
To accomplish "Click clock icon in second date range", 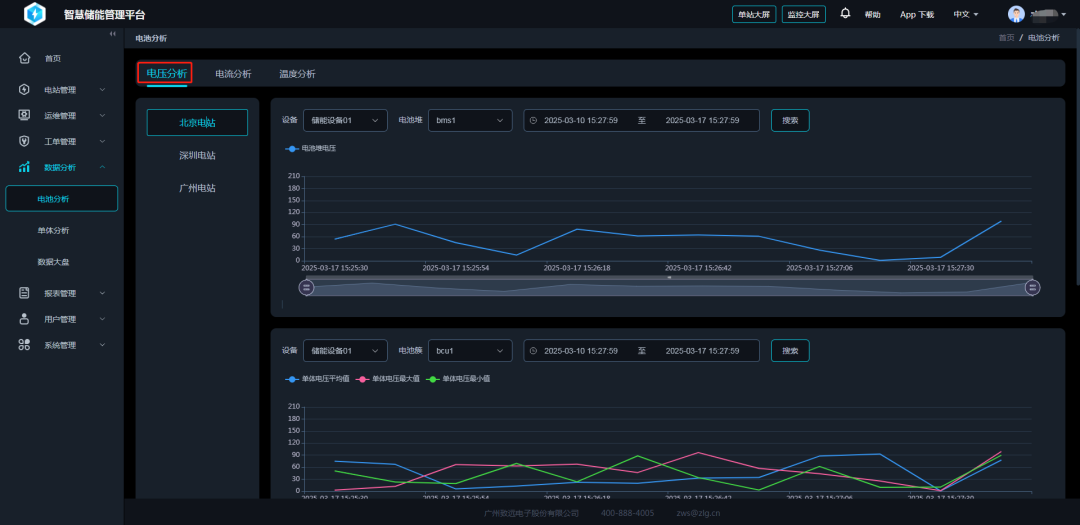I will pos(533,351).
